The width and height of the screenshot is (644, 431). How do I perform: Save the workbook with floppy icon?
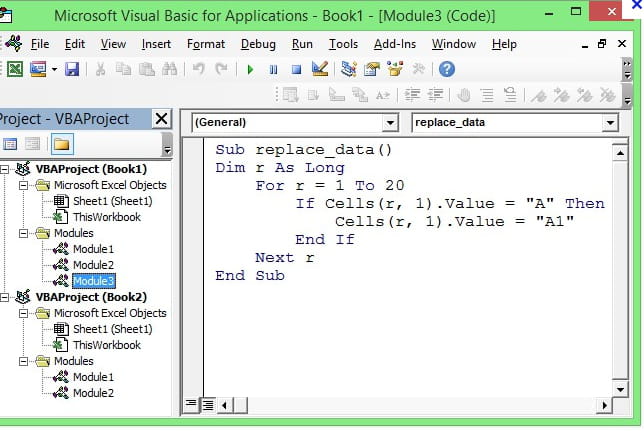click(x=72, y=69)
